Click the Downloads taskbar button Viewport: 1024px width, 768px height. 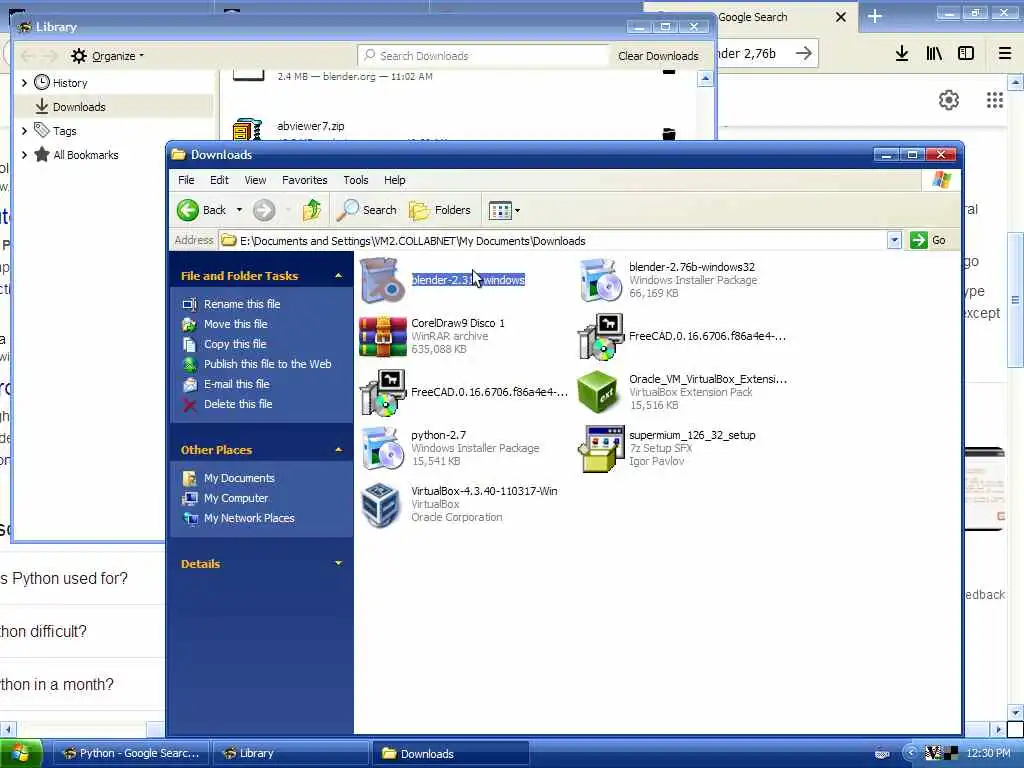pyautogui.click(x=450, y=753)
